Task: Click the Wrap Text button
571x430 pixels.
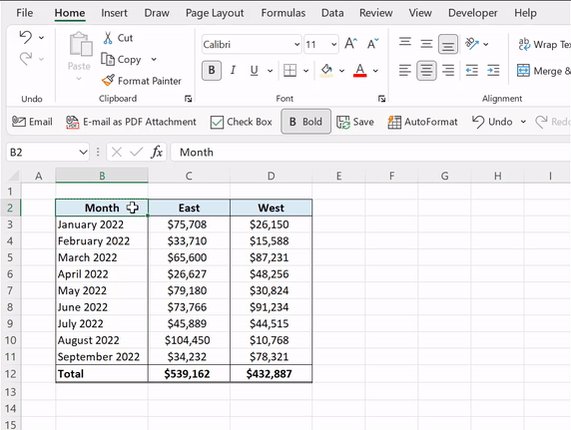Action: pyautogui.click(x=544, y=44)
